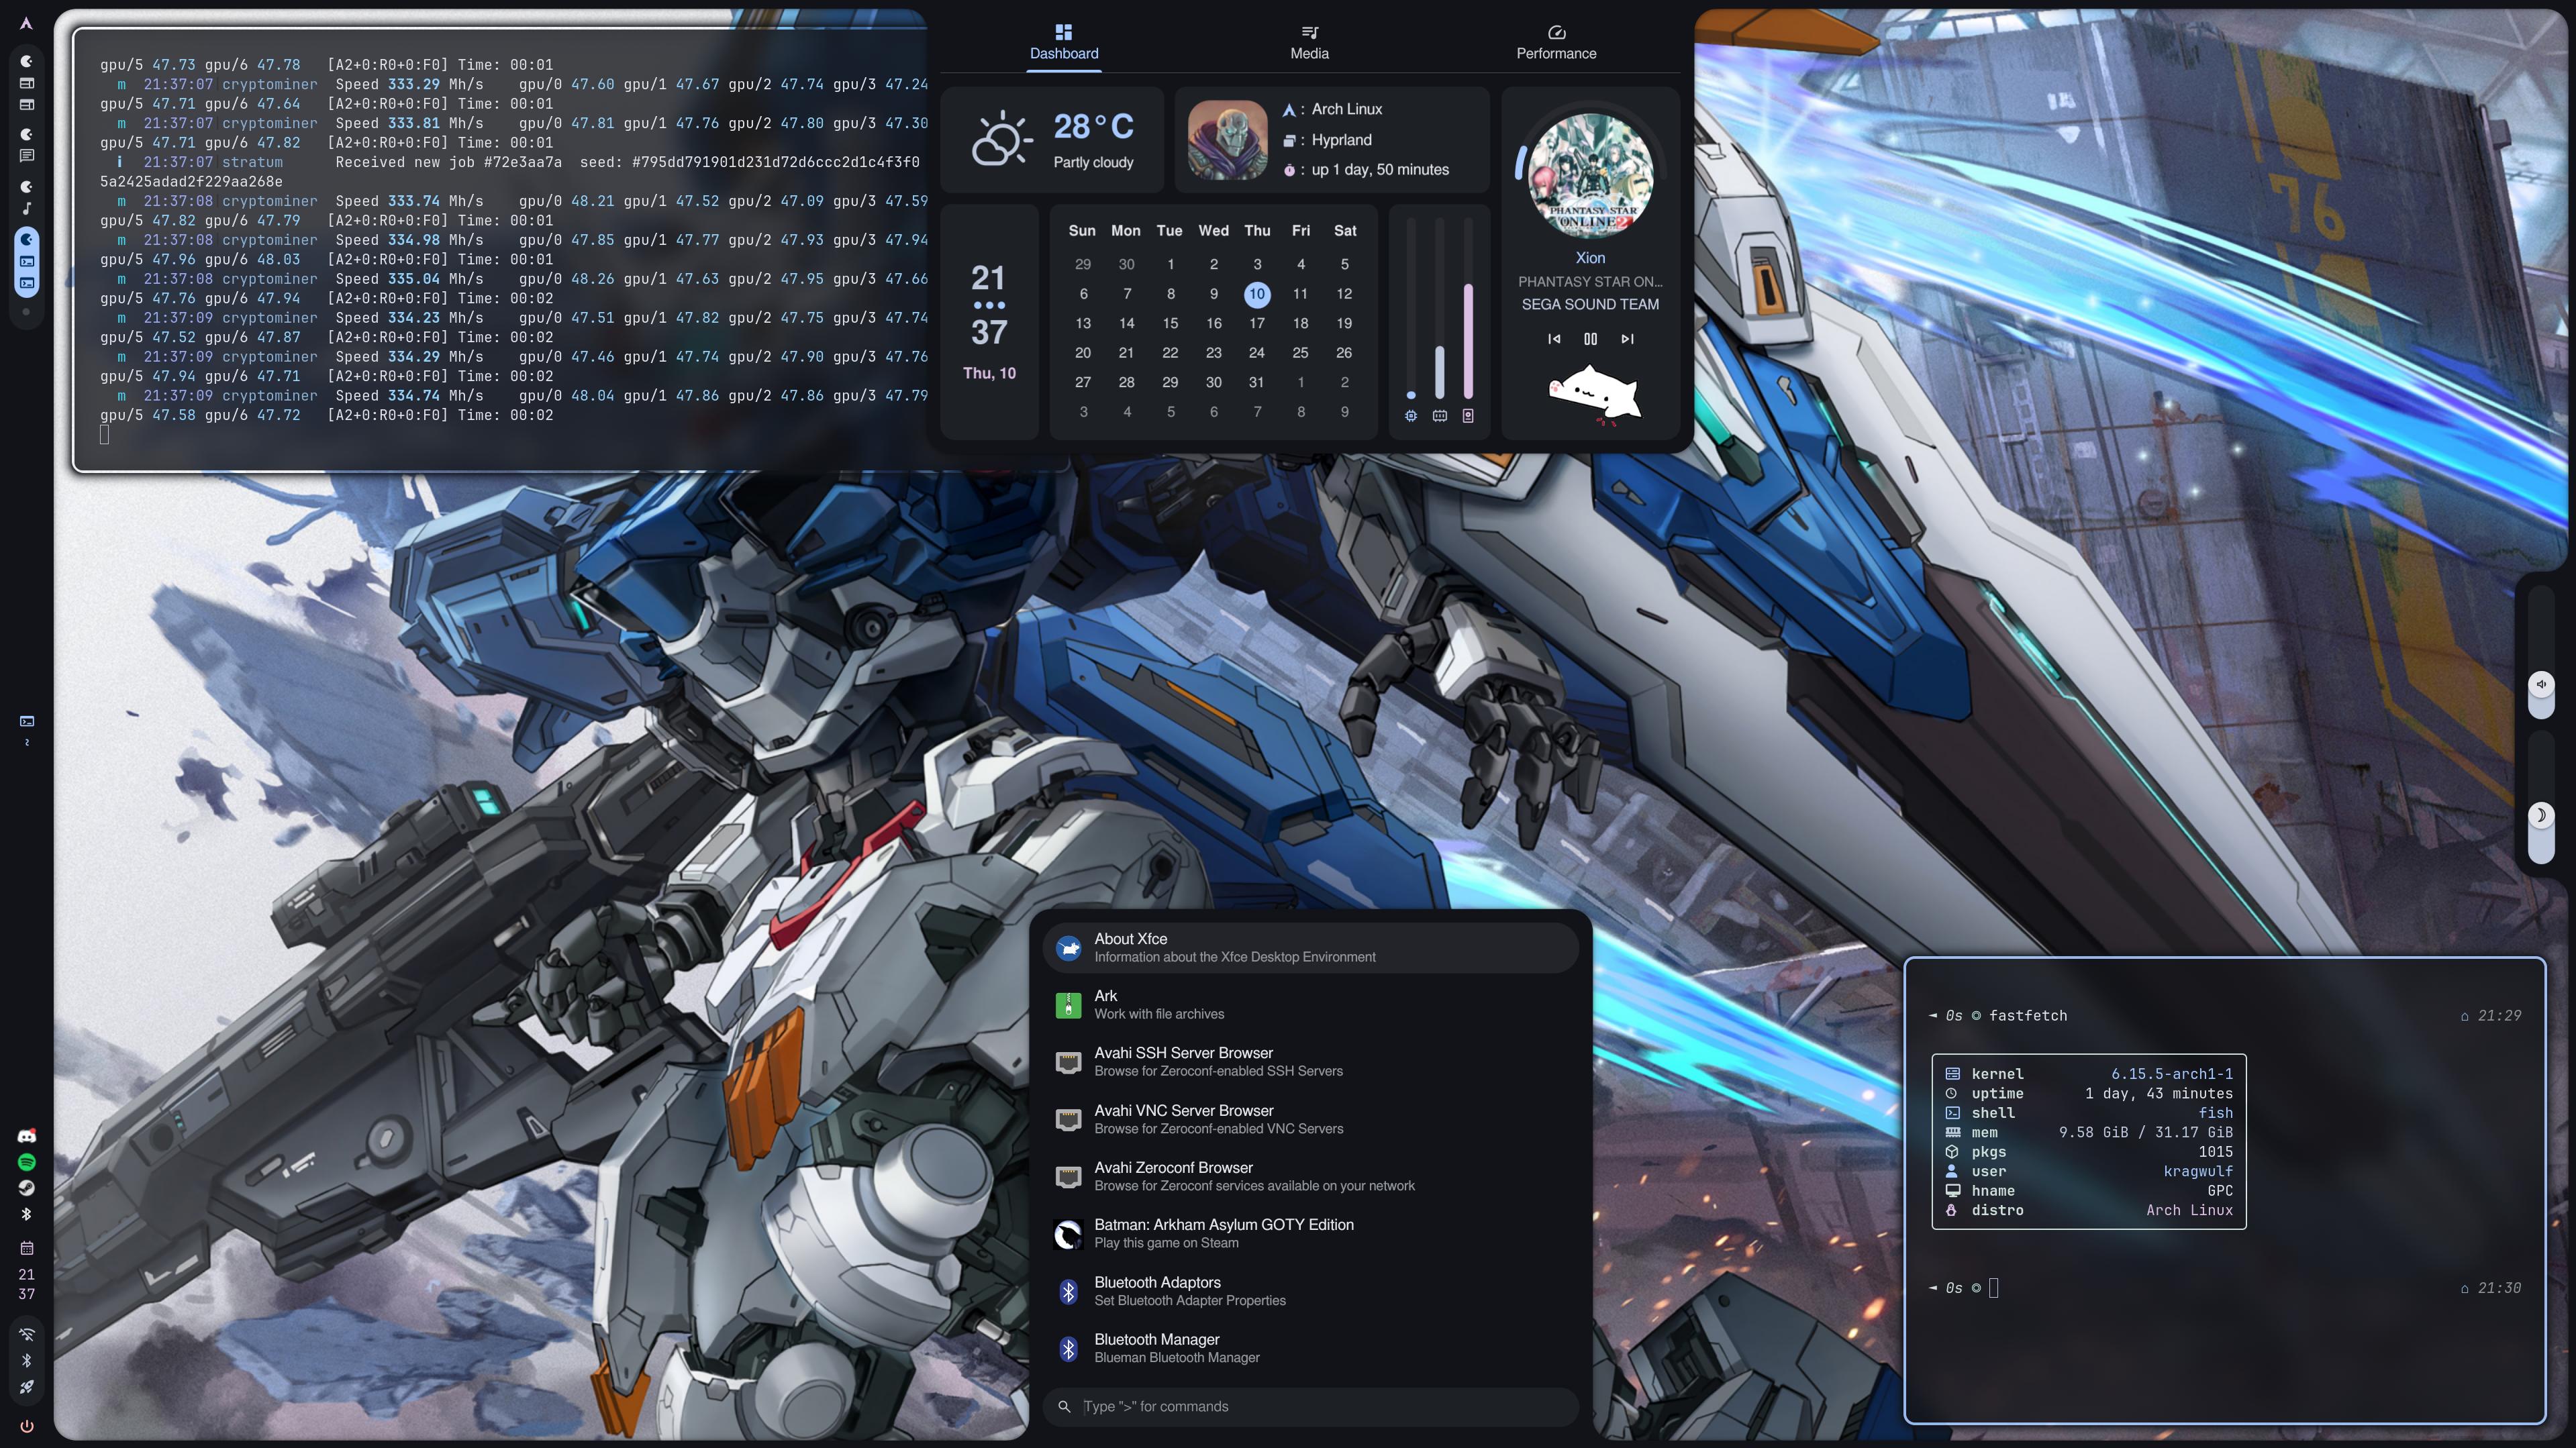Click the CPU usage icon in dashboard
The height and width of the screenshot is (1448, 2576).
point(1411,416)
